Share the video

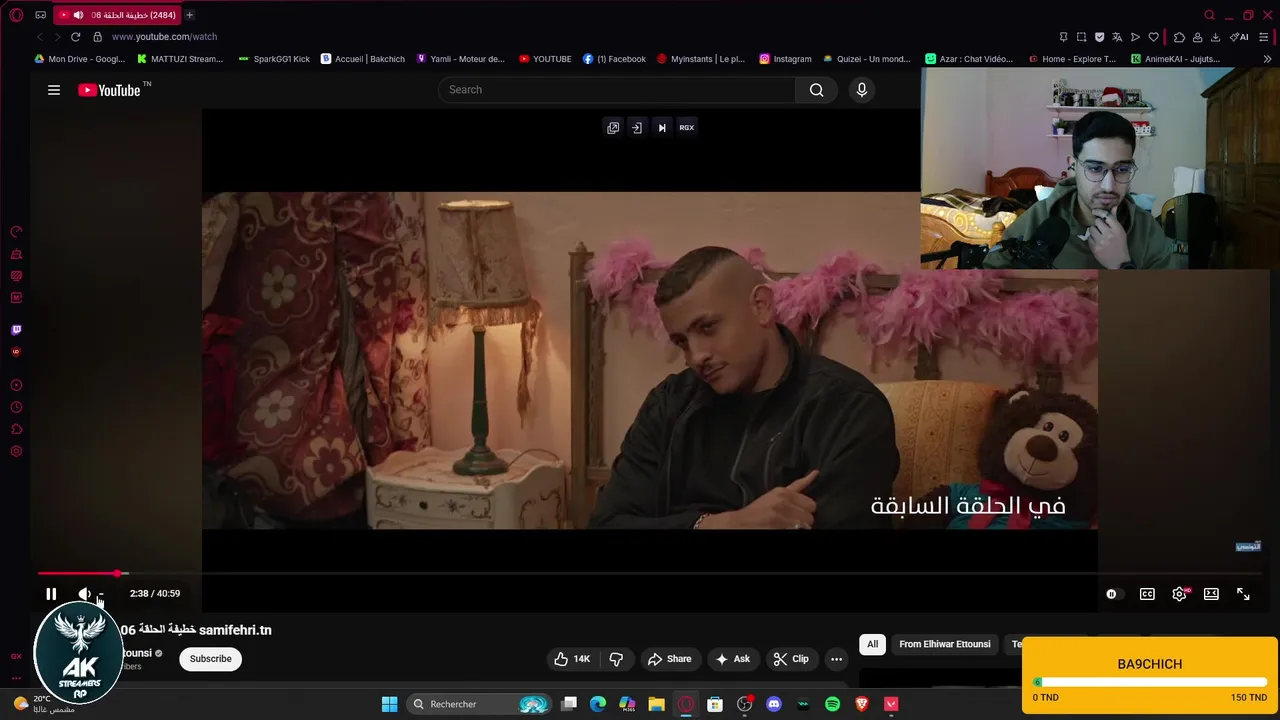tap(670, 659)
